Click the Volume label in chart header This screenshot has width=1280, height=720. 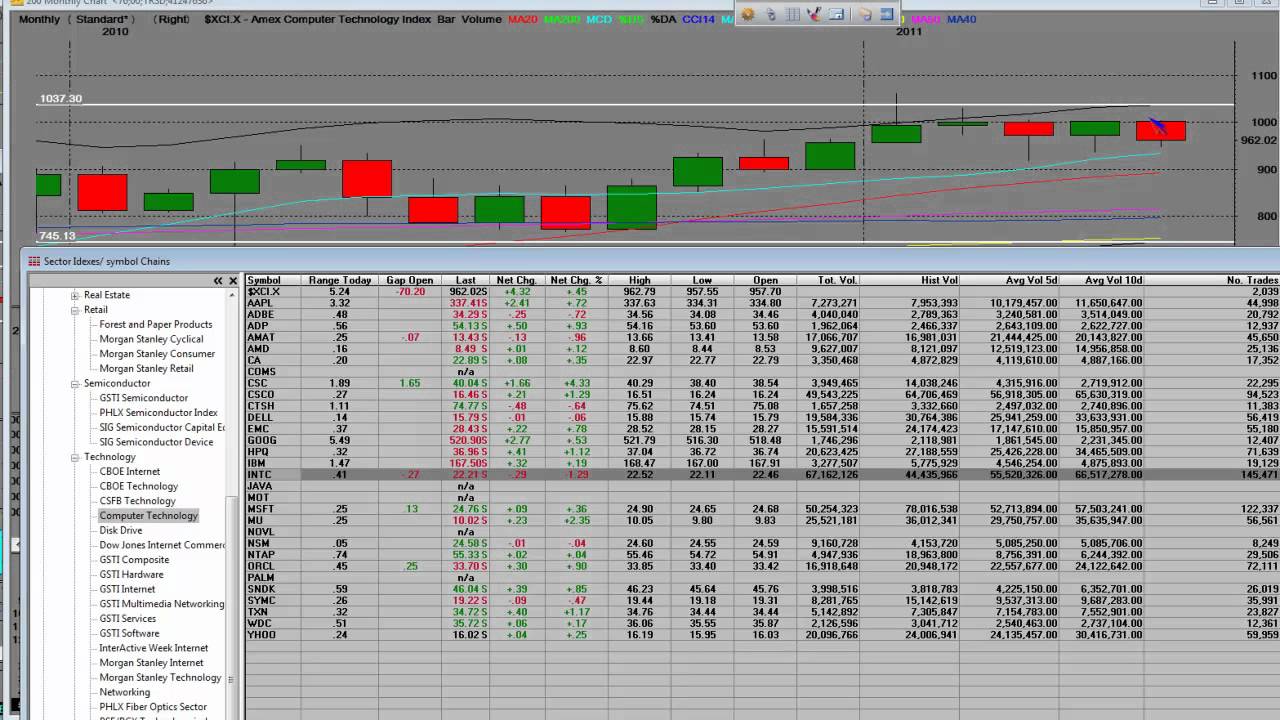coord(481,19)
